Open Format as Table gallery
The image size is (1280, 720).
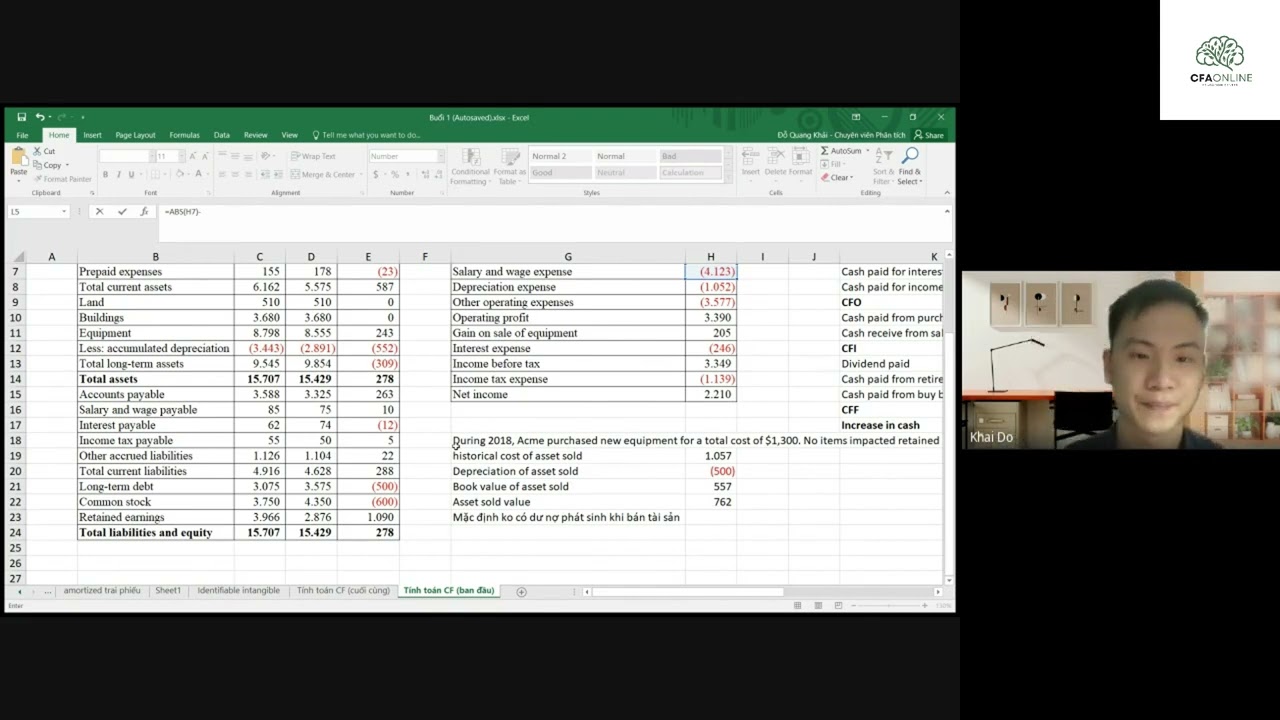(x=509, y=166)
